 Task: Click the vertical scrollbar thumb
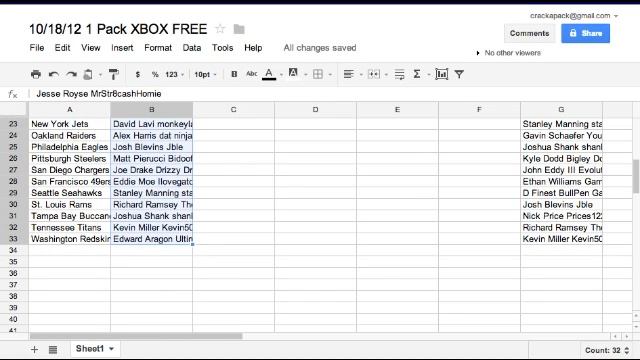pos(636,176)
